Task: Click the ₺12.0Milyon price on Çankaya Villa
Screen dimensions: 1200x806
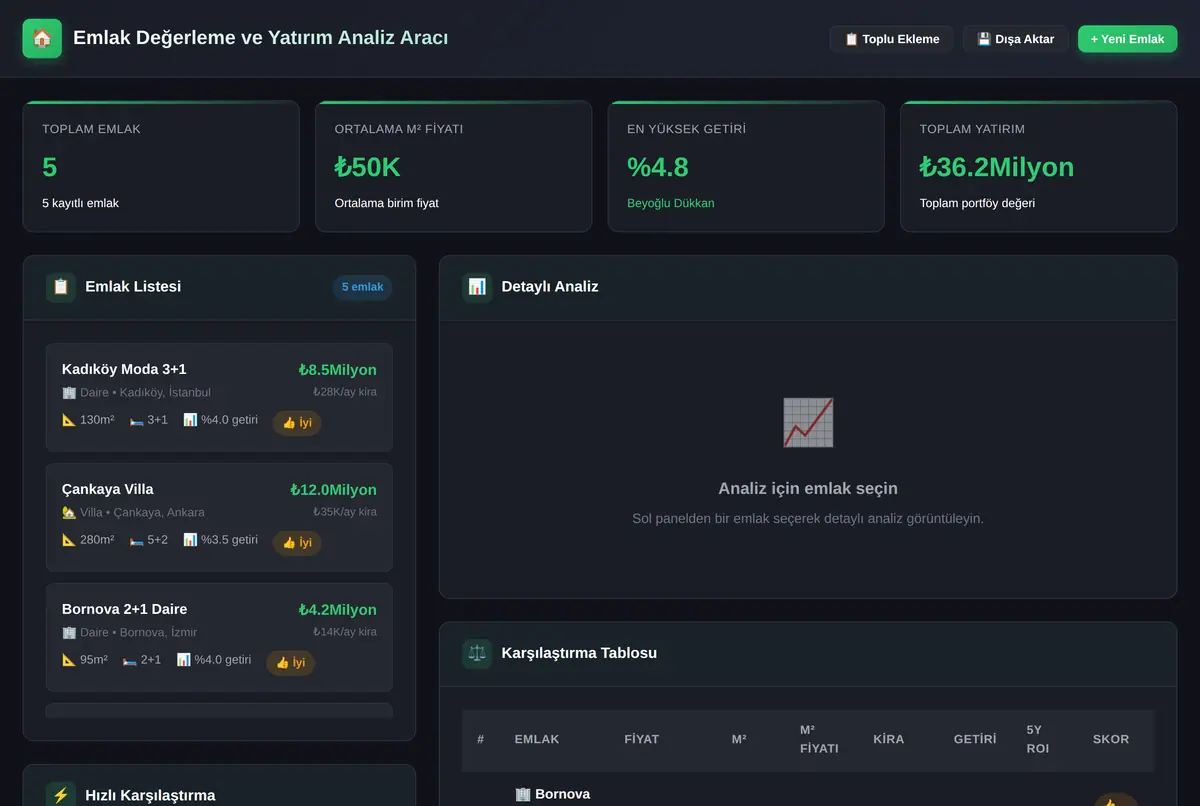Action: pyautogui.click(x=334, y=490)
